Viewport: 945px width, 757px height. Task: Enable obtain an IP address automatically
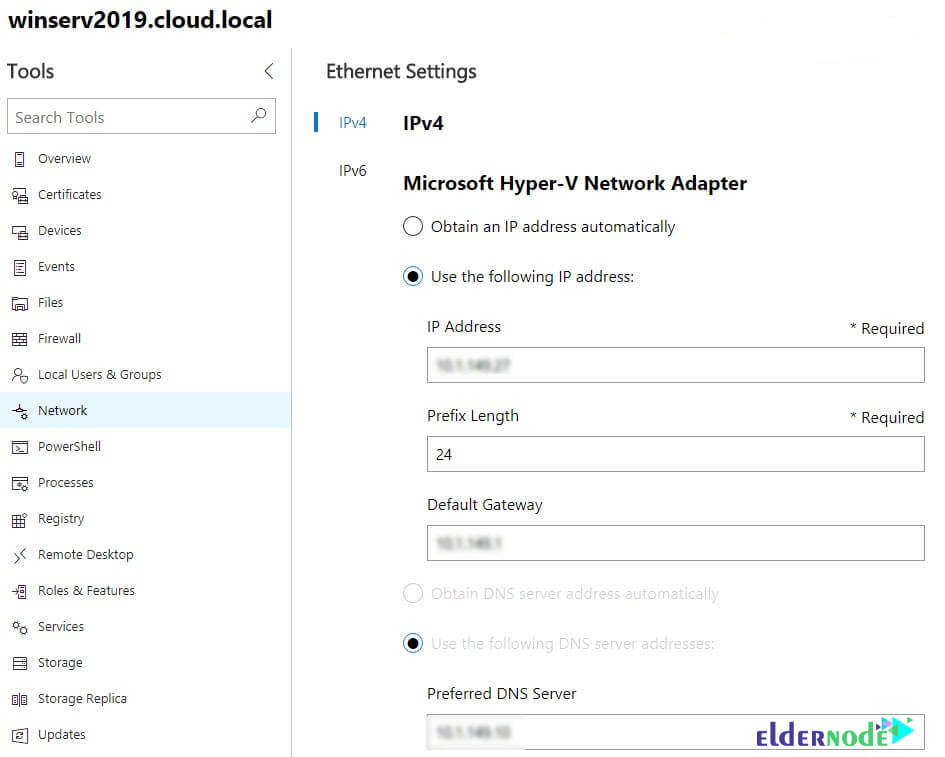click(413, 226)
